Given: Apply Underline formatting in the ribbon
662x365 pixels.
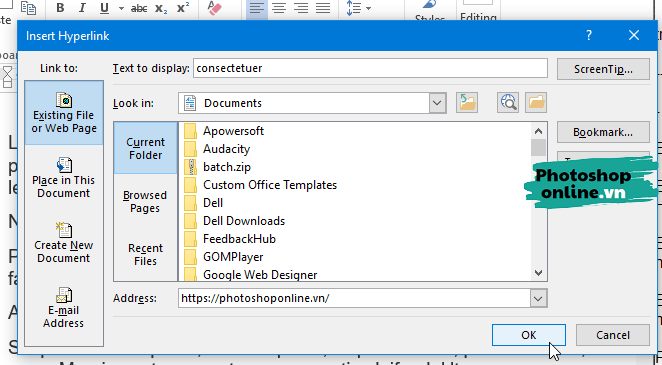Looking at the screenshot, I should pyautogui.click(x=104, y=8).
